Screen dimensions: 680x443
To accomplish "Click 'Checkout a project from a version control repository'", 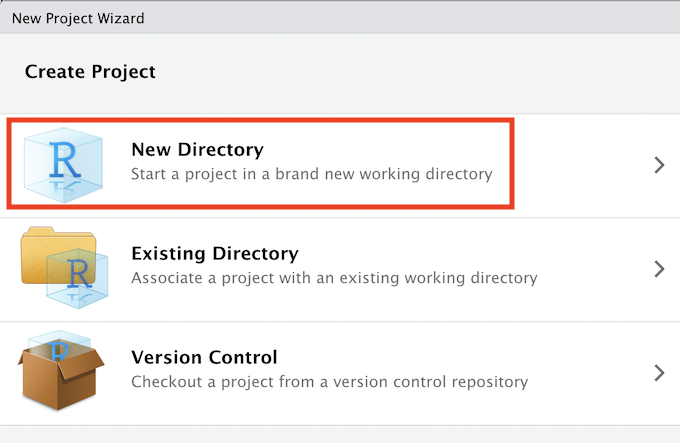I will [329, 381].
